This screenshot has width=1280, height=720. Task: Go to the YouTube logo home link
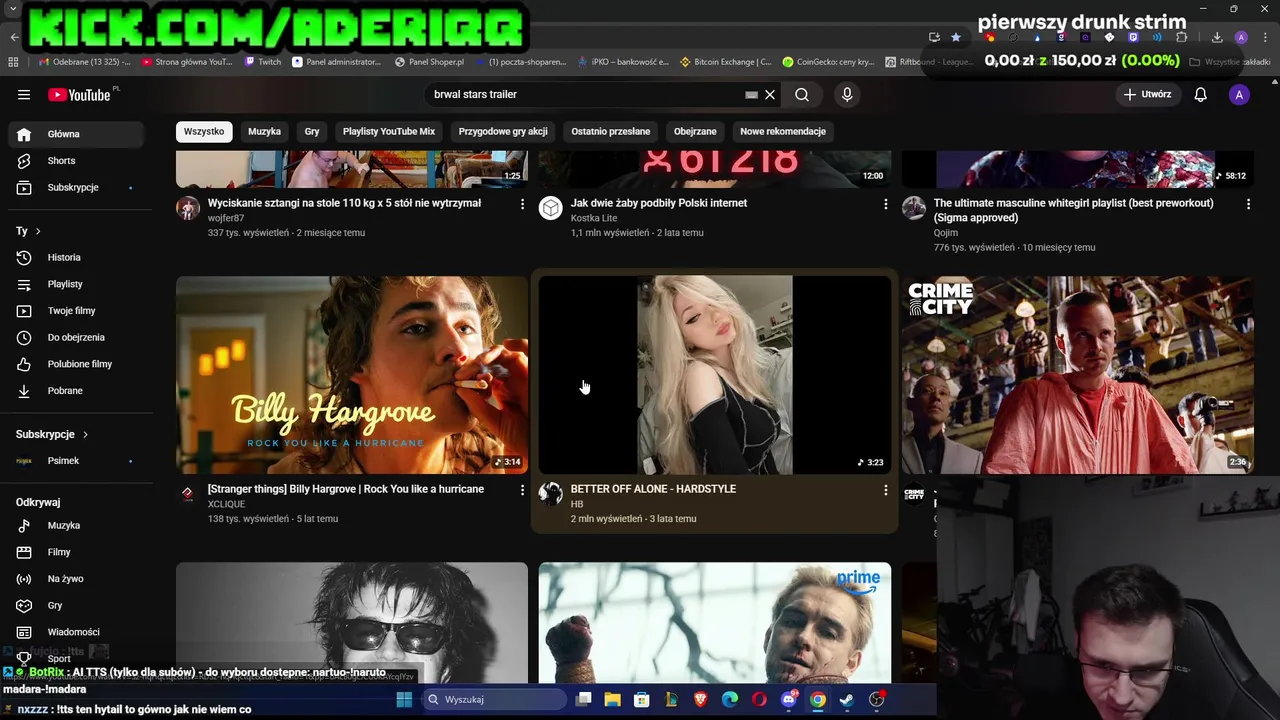(x=80, y=94)
